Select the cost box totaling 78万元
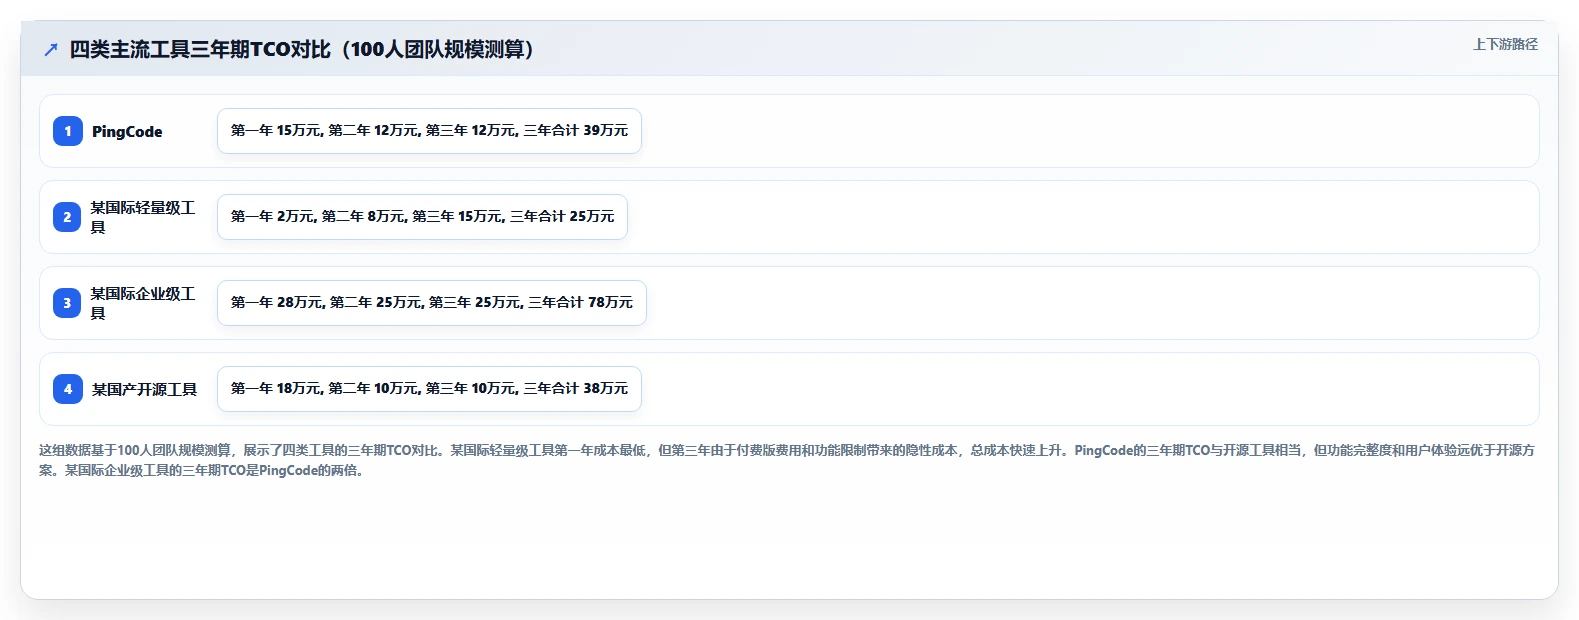 point(432,303)
